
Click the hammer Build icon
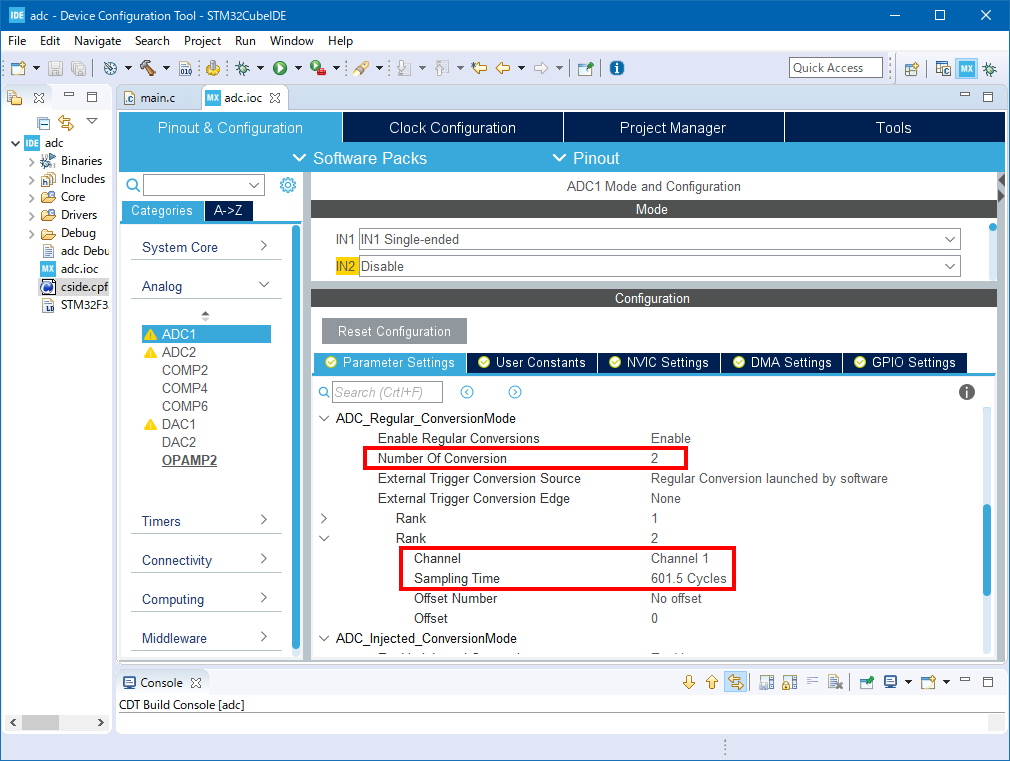click(x=148, y=68)
